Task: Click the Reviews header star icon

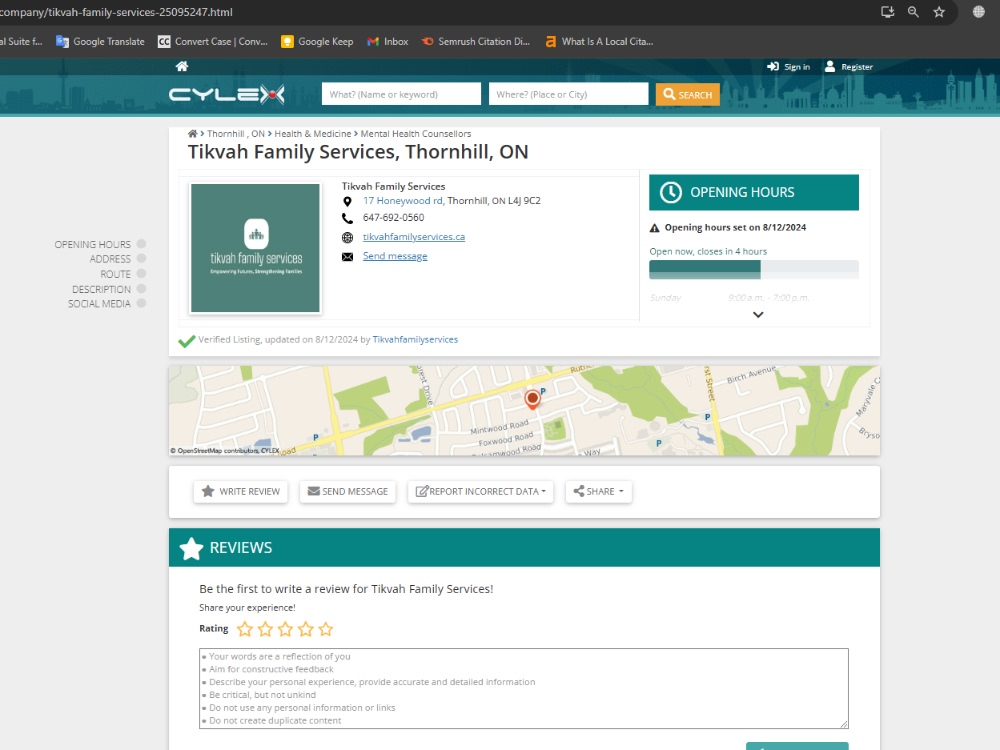Action: click(191, 548)
